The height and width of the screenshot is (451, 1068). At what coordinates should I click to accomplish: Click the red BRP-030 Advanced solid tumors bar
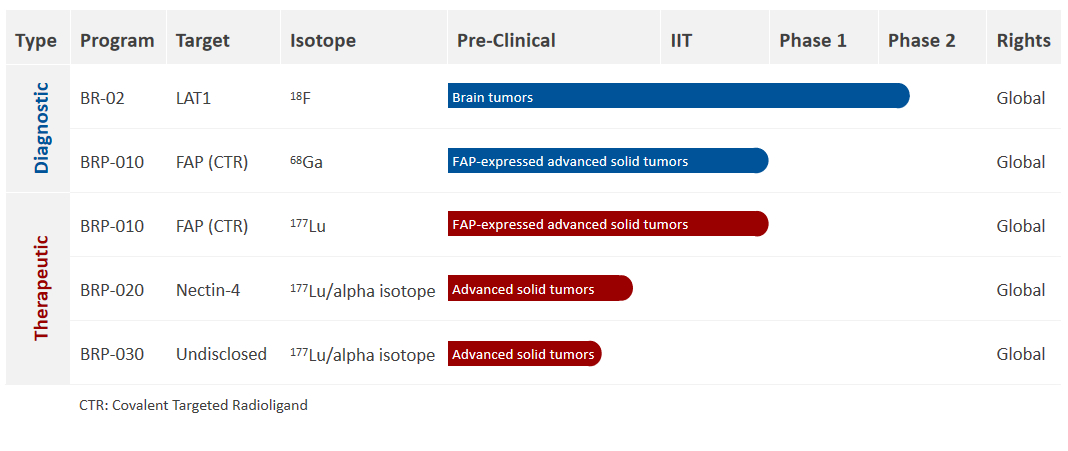[x=524, y=354]
